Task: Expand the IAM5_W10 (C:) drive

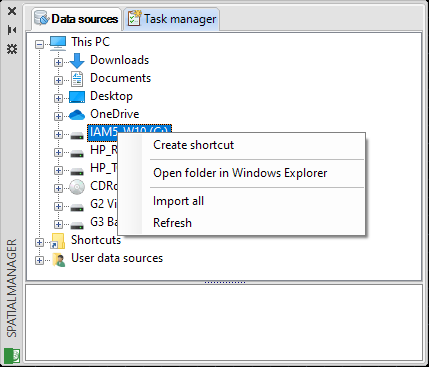Action: click(58, 134)
